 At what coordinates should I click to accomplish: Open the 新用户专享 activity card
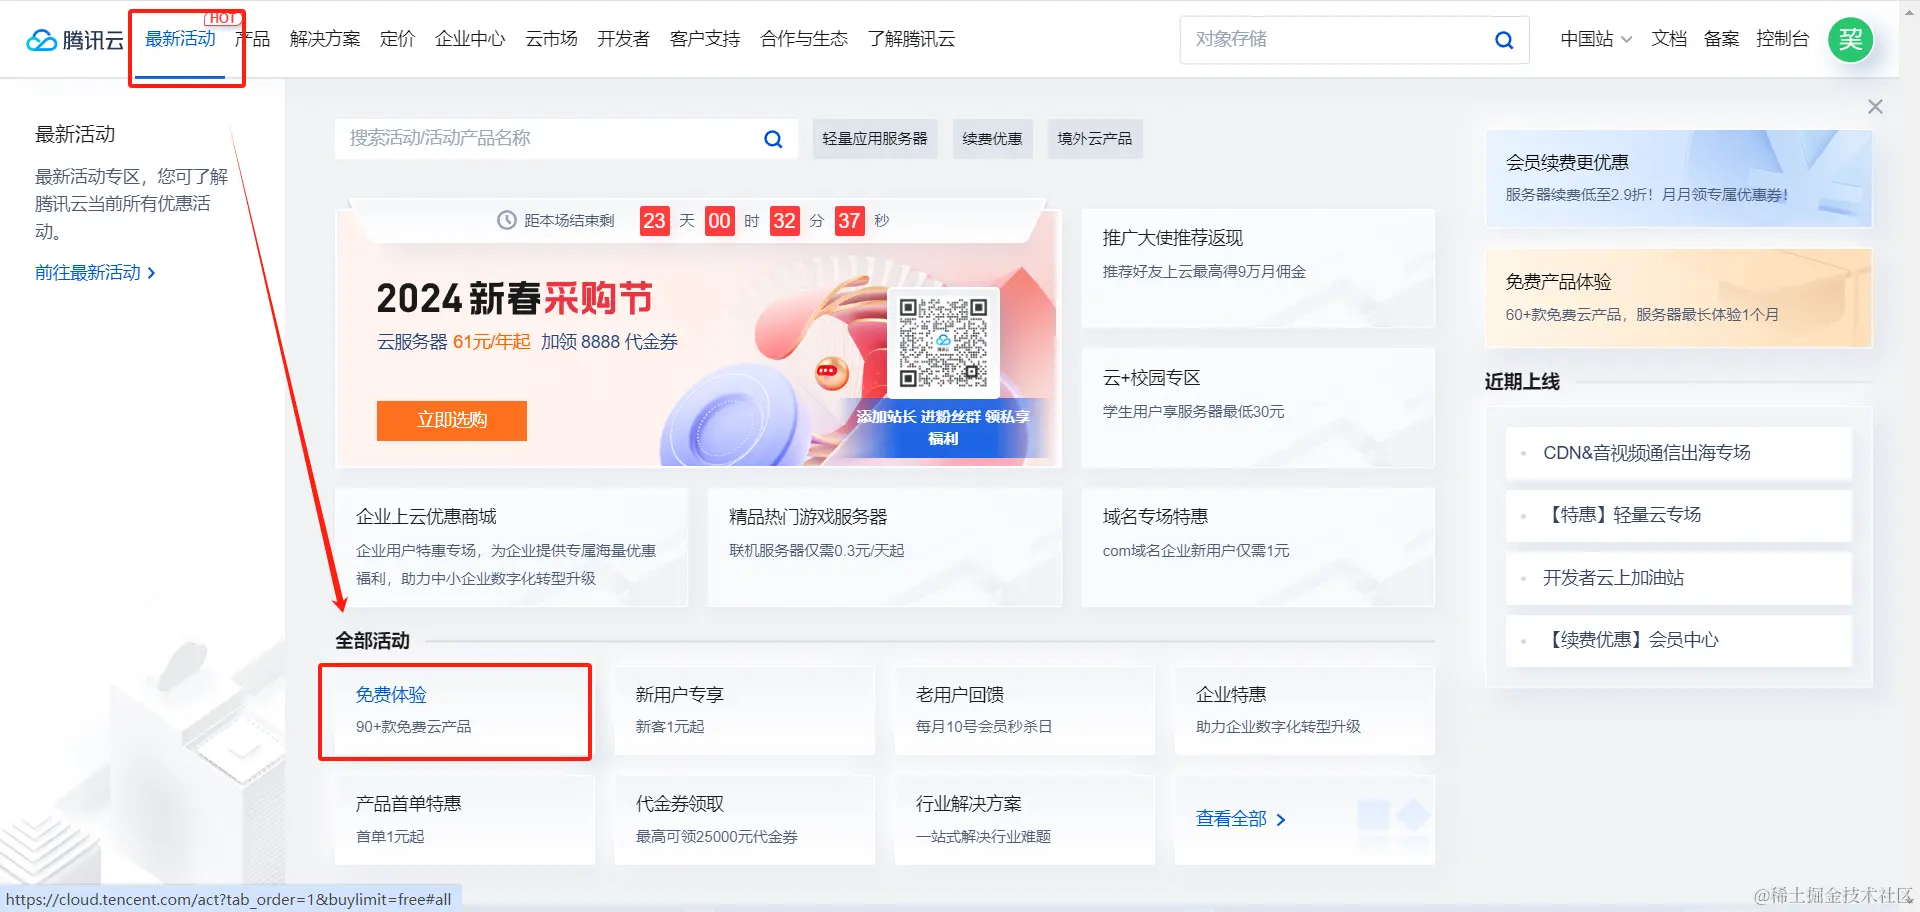click(745, 711)
